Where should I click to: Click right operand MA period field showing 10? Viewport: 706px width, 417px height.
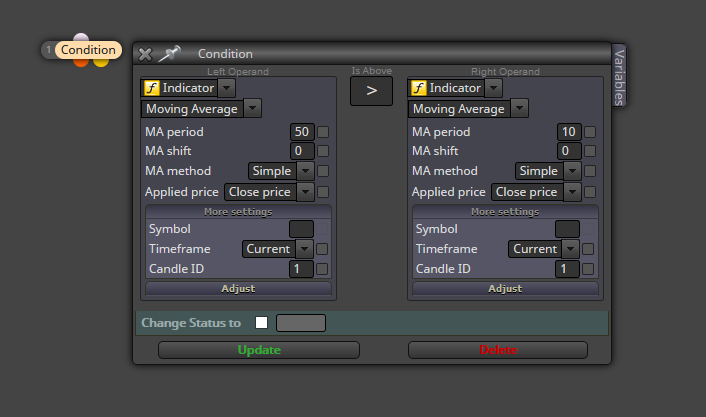569,131
